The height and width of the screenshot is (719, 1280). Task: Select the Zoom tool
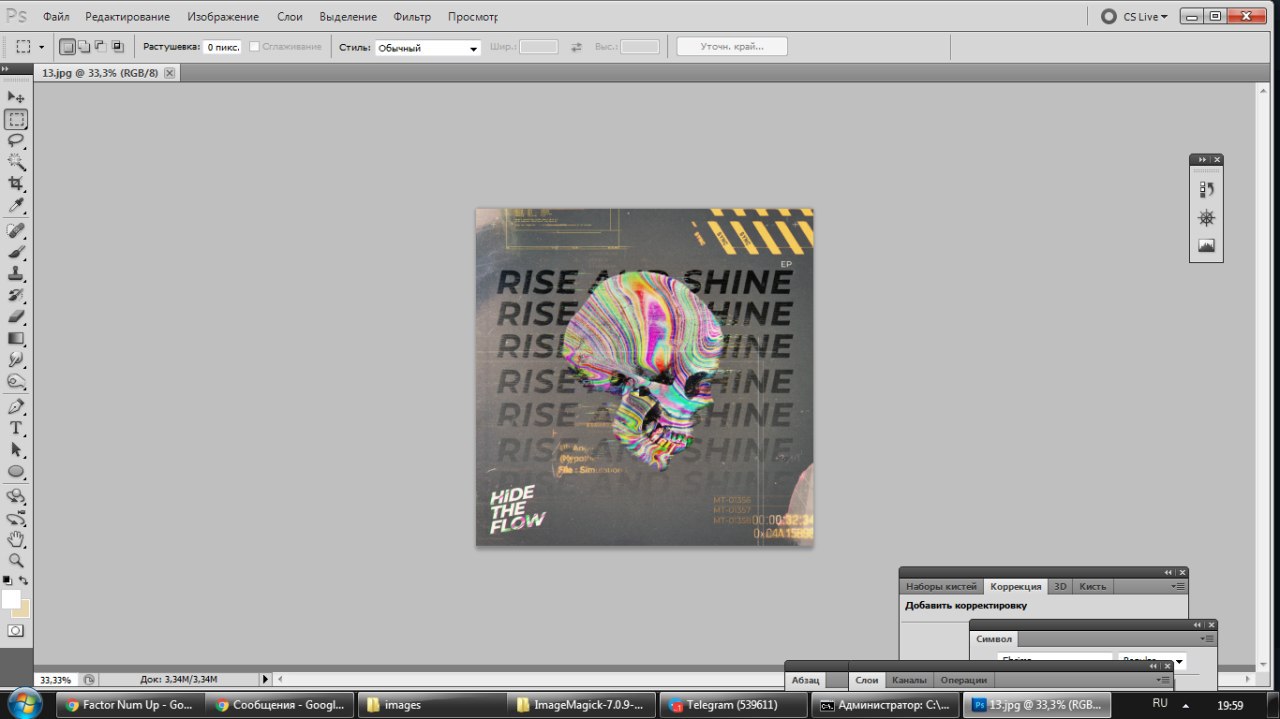(x=16, y=561)
